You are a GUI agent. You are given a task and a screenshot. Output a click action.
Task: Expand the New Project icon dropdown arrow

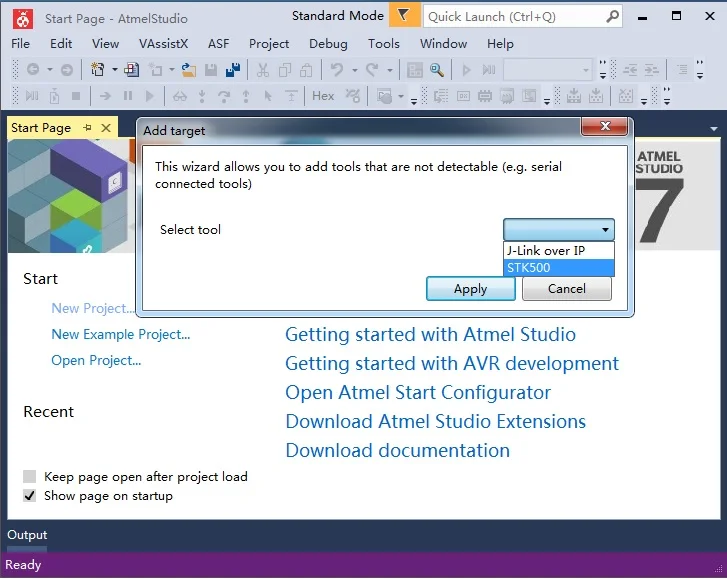pyautogui.click(x=115, y=70)
